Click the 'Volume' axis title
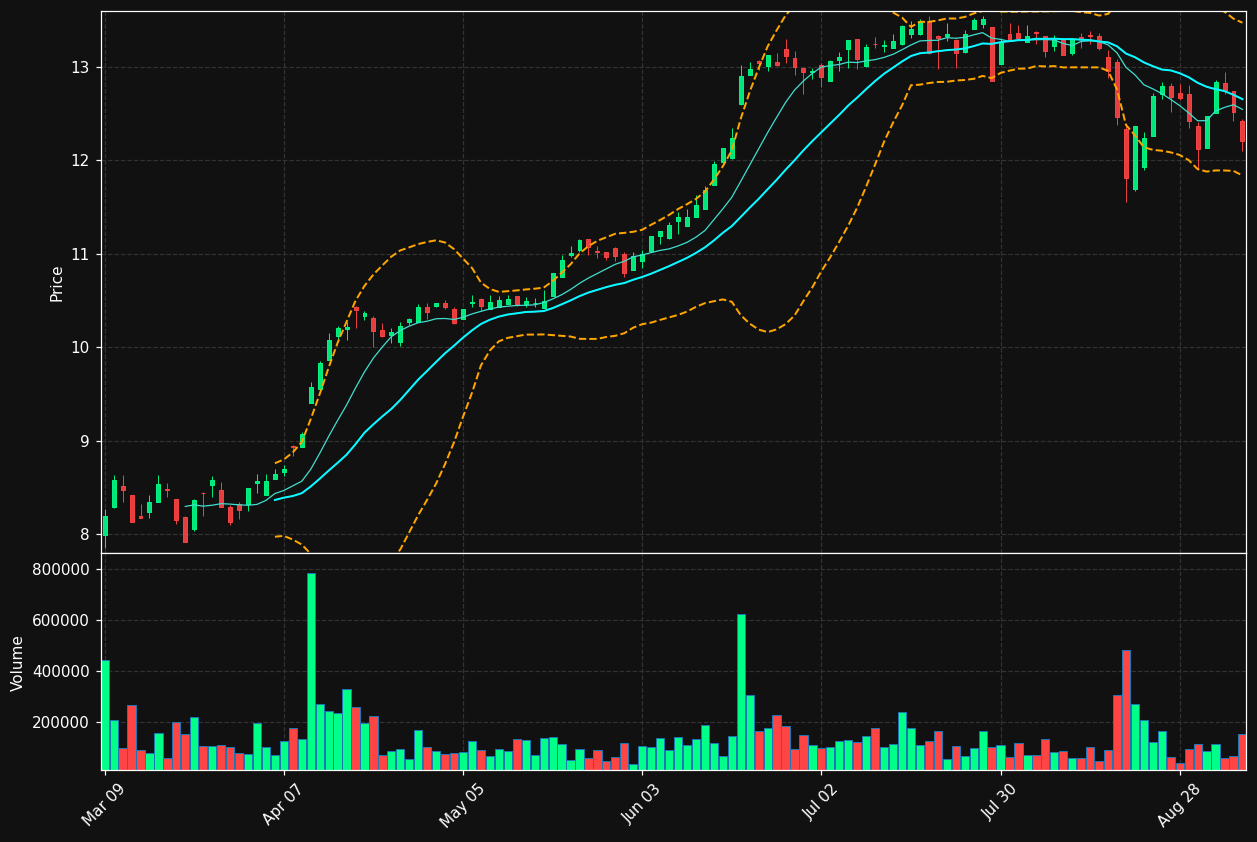This screenshot has height=842, width=1257. pos(18,663)
